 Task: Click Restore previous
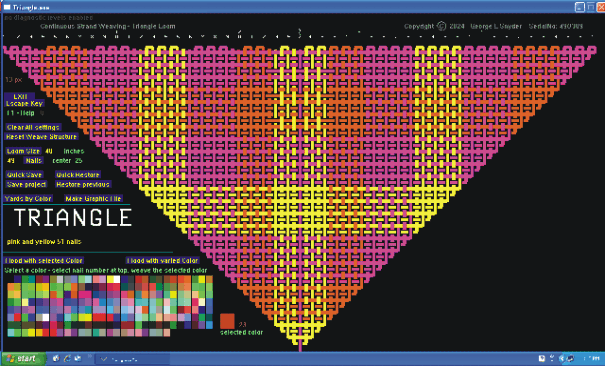[83, 184]
